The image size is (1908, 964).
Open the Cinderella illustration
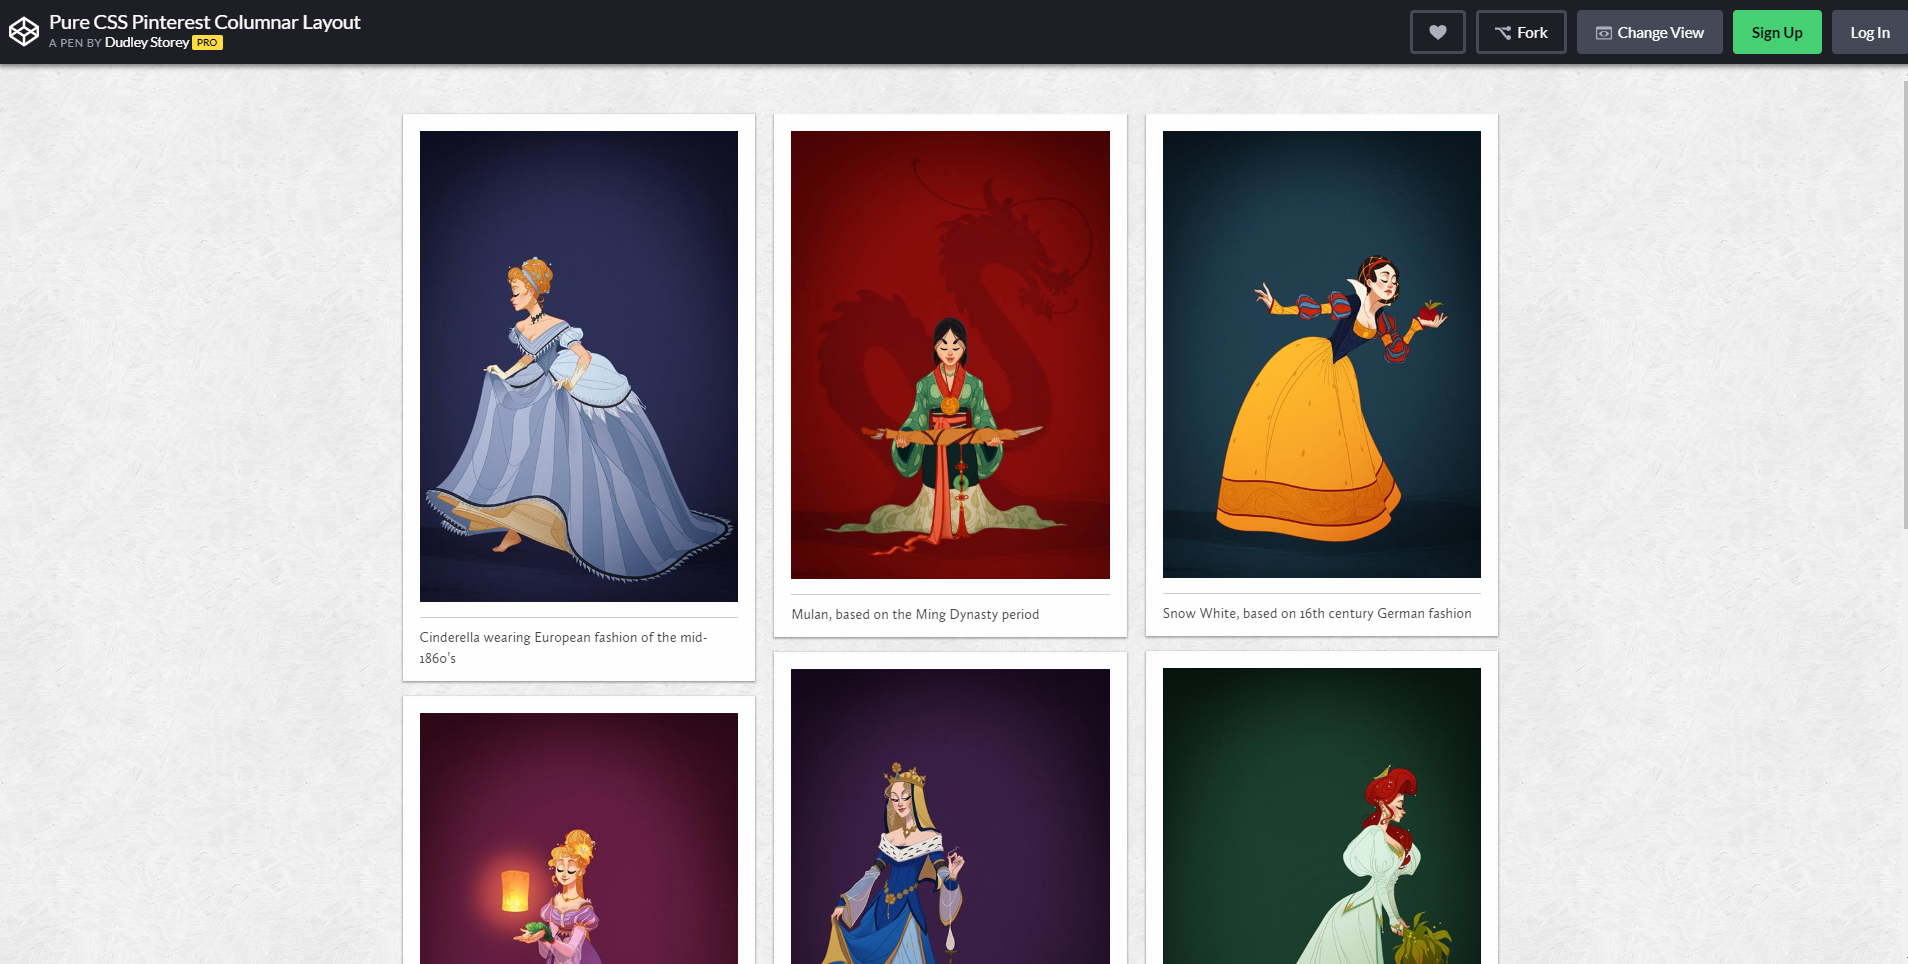tap(579, 366)
